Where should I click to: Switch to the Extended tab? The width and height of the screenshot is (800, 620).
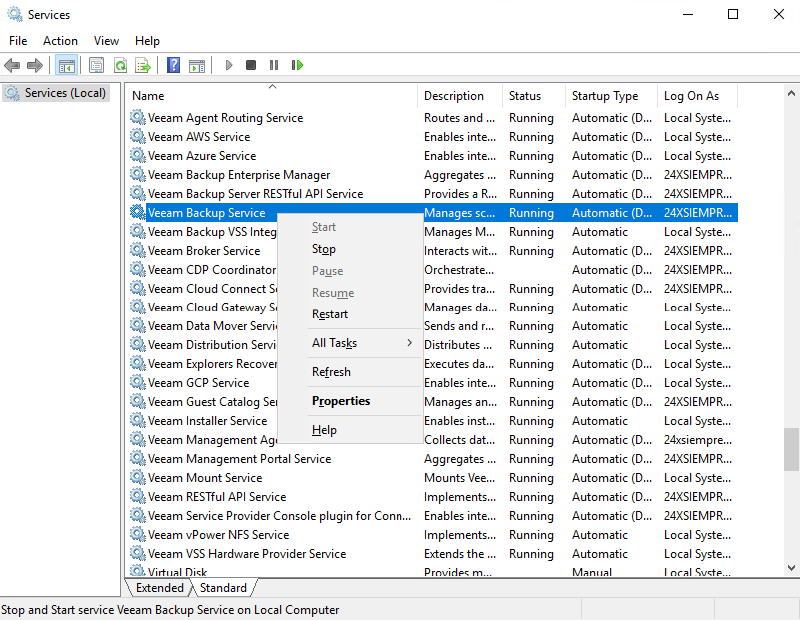160,588
